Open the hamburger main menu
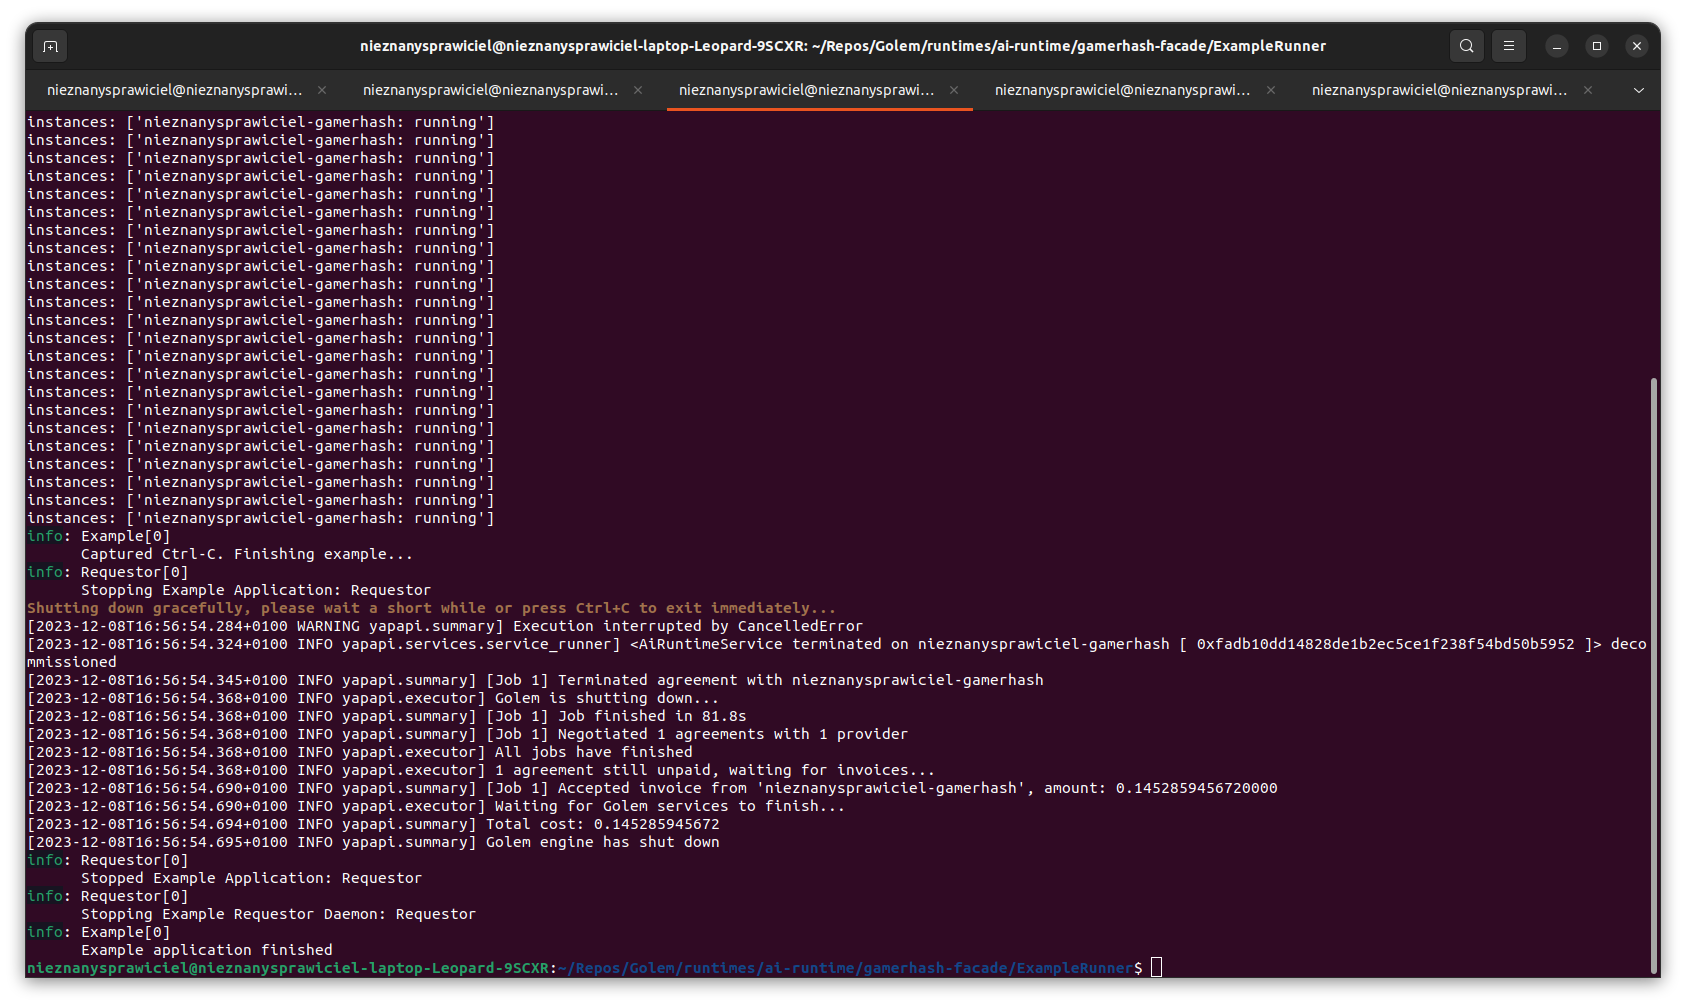This screenshot has width=1686, height=1006. [1509, 46]
